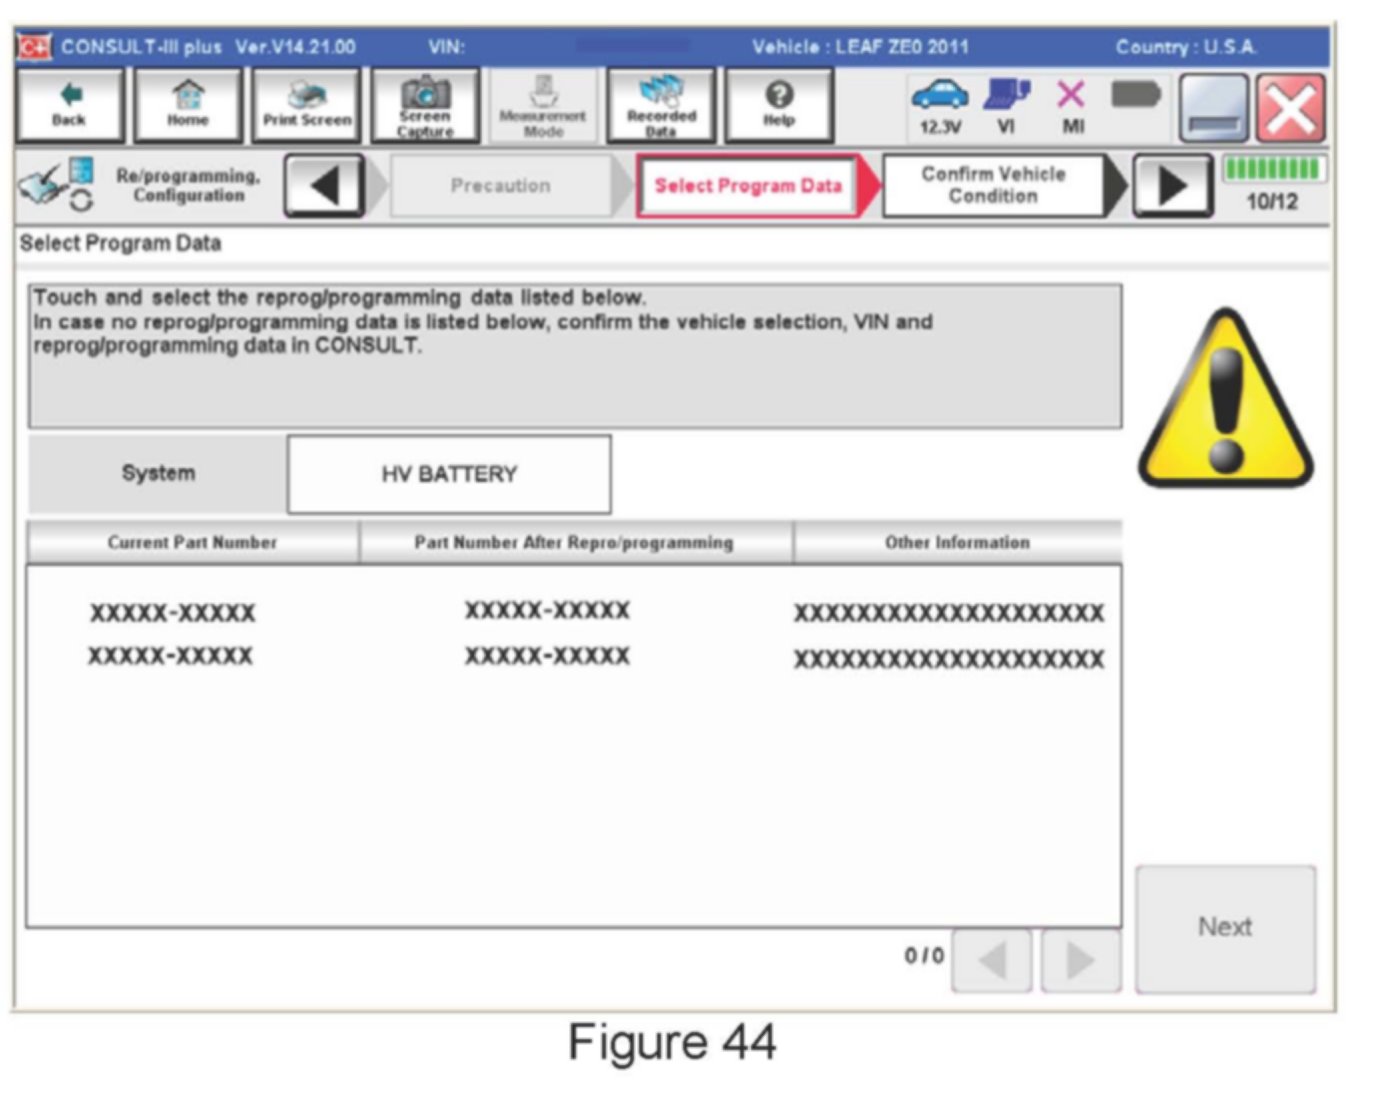Viewport: 1381px width, 1105px height.
Task: Click the Back arrow toolbar button
Action: coord(69,105)
